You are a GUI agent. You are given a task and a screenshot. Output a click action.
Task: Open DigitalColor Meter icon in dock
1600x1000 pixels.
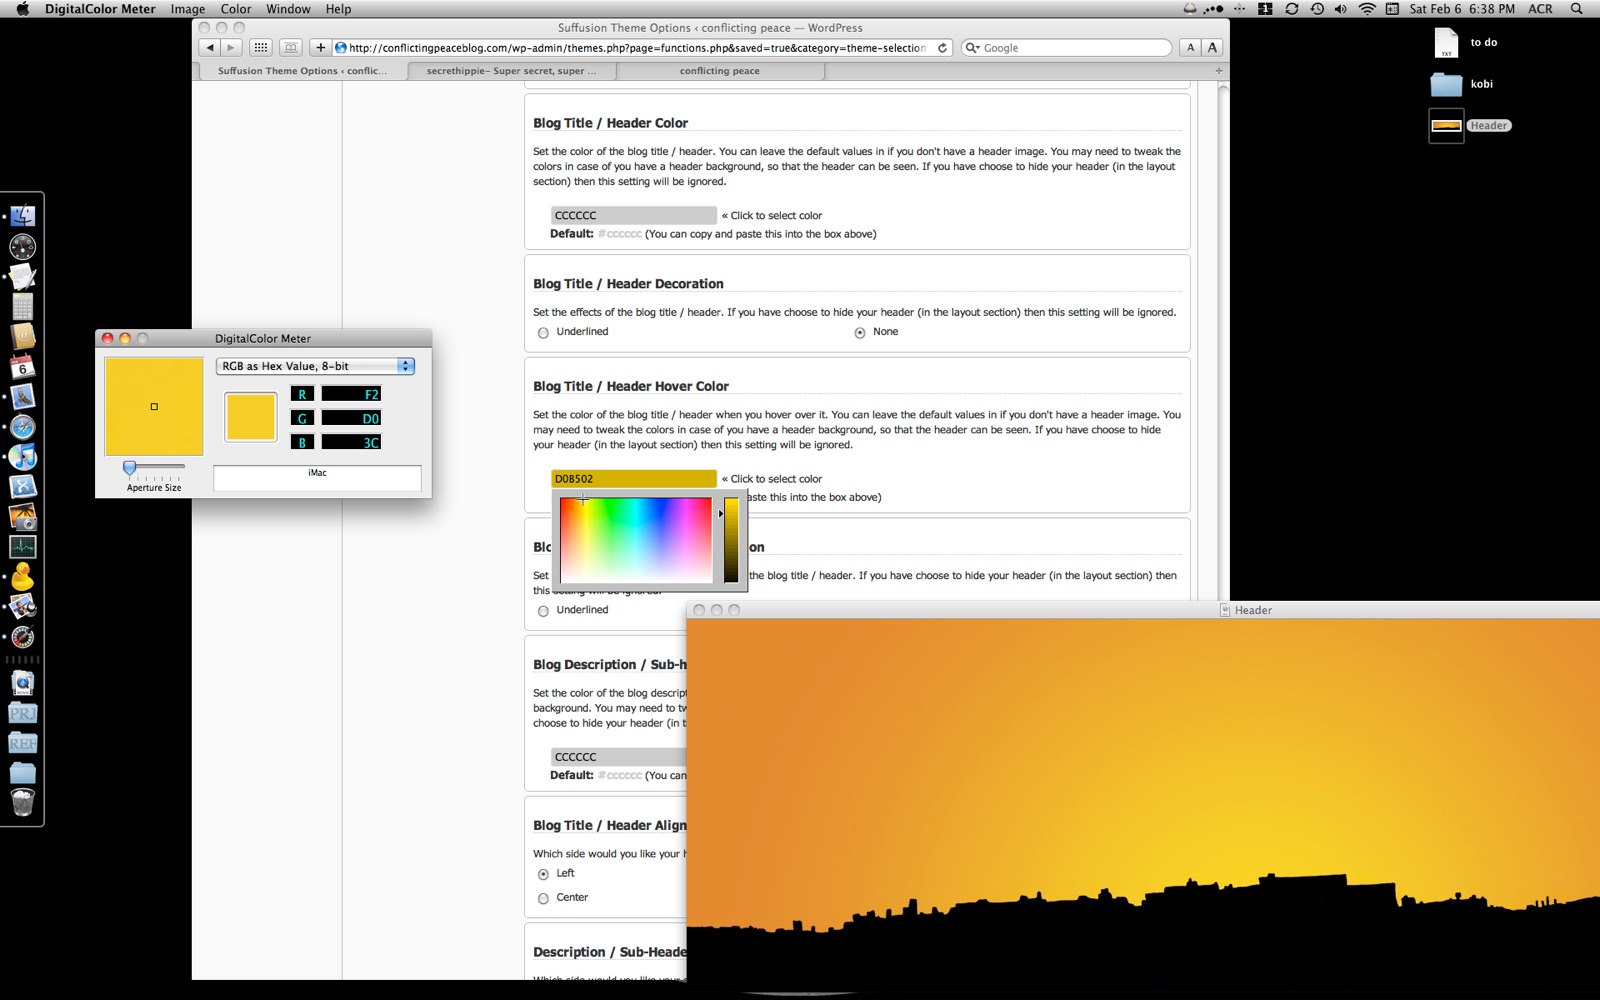point(22,637)
